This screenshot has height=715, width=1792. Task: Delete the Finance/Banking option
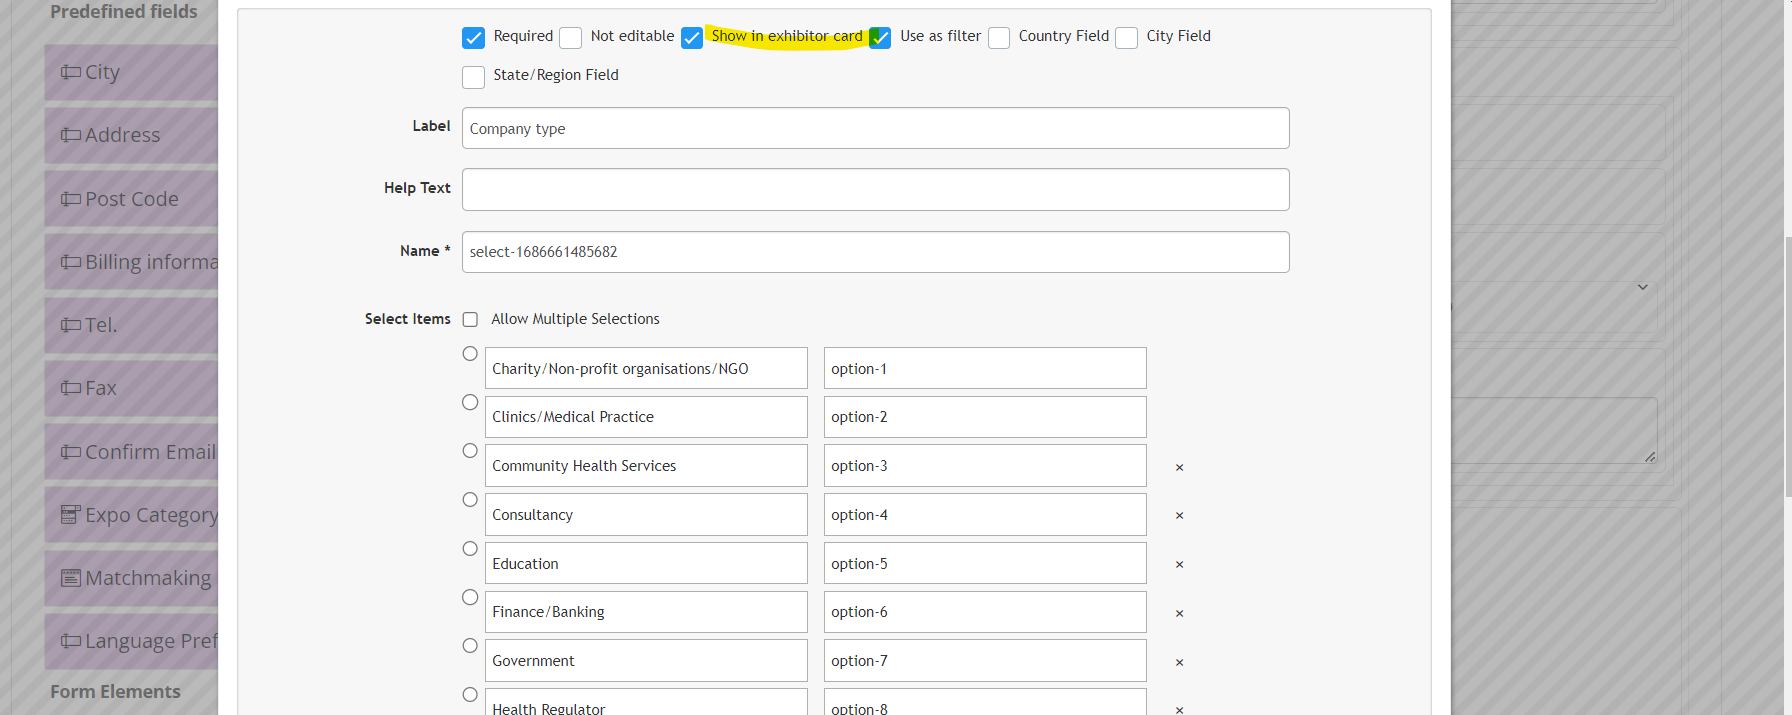pyautogui.click(x=1179, y=614)
